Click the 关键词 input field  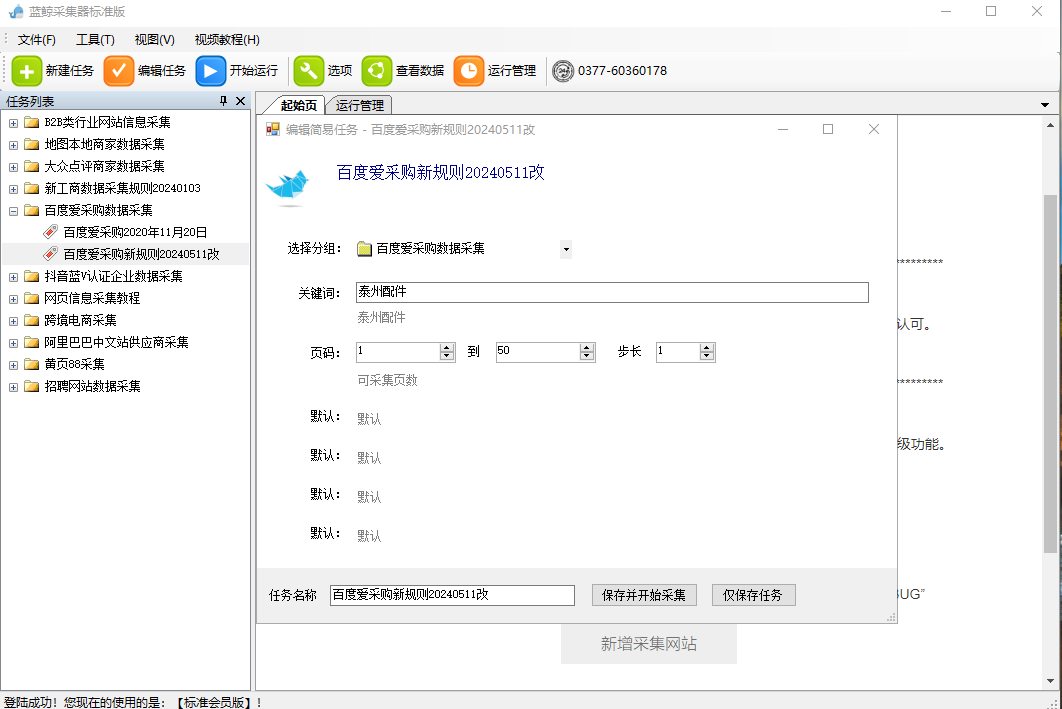pos(612,292)
